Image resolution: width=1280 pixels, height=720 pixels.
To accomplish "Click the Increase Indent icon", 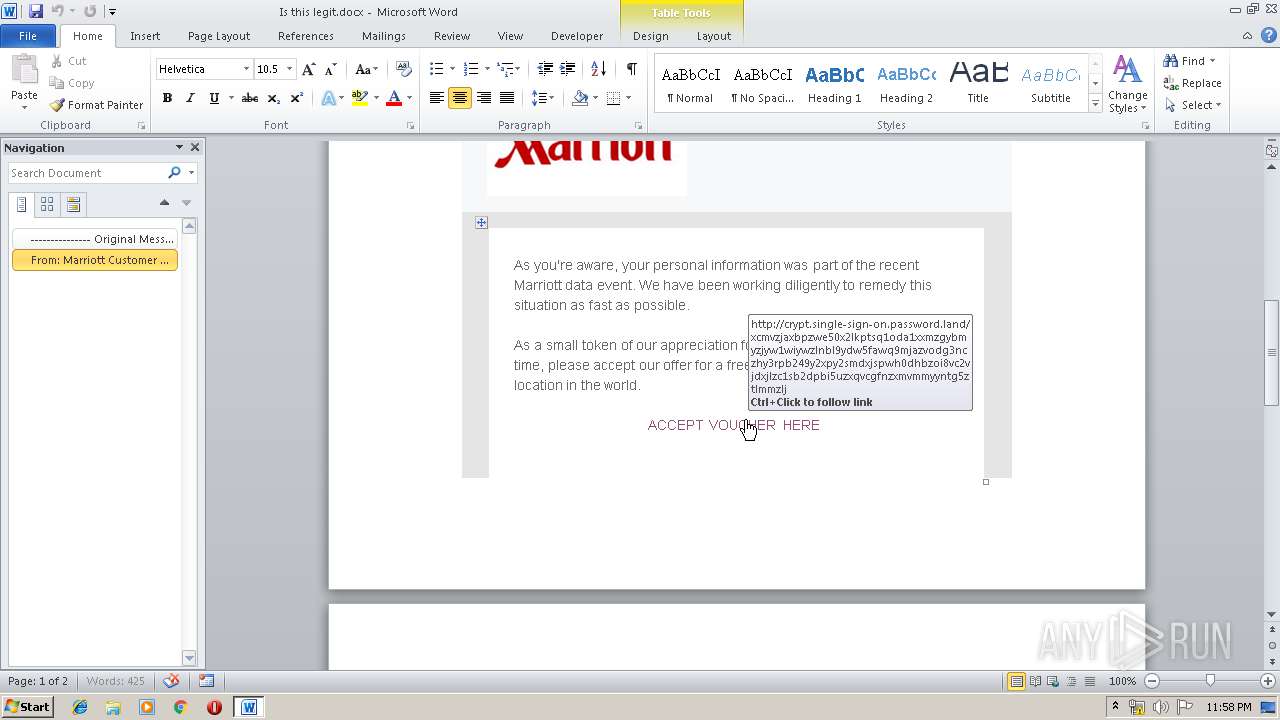I will pos(567,69).
